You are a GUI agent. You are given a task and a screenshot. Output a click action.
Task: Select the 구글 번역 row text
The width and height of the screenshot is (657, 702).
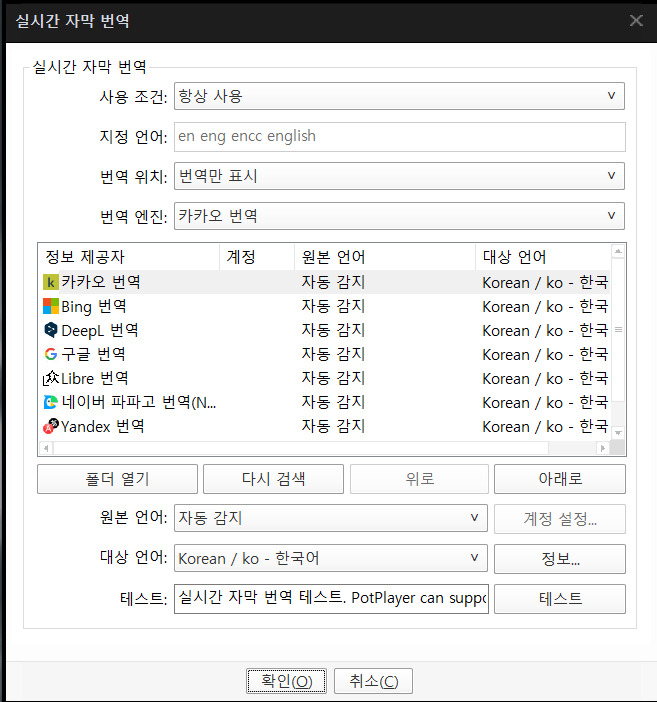[93, 354]
